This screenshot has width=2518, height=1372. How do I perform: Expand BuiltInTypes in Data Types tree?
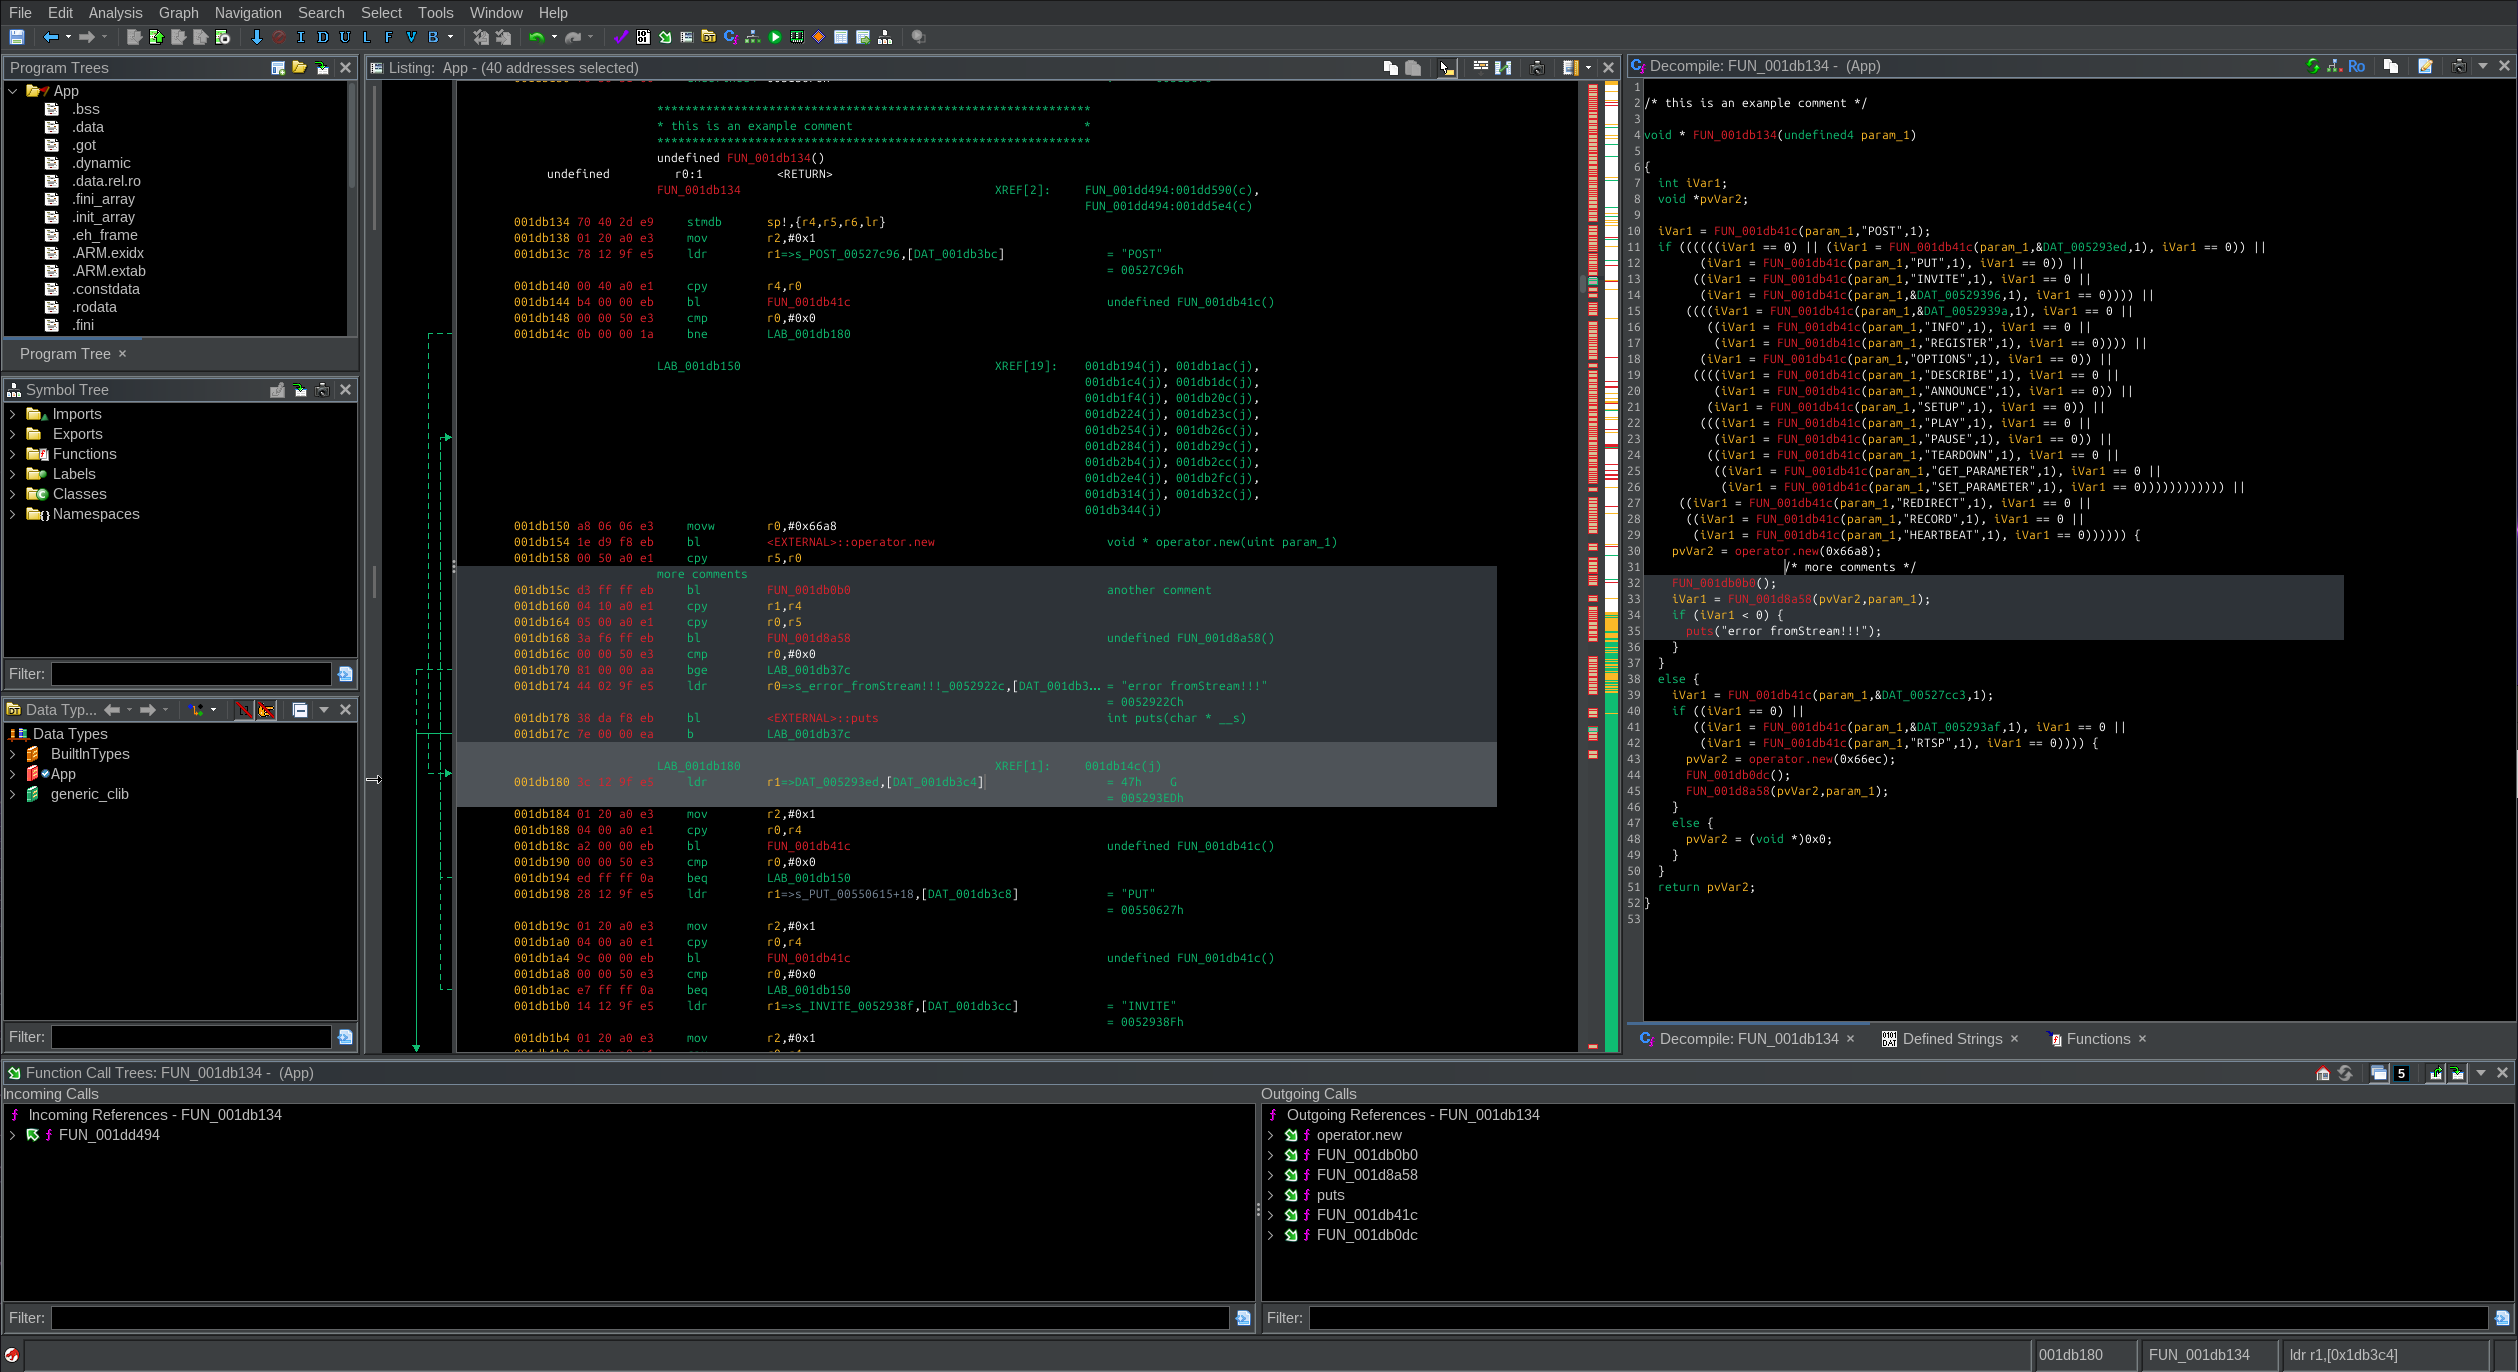pos(12,754)
